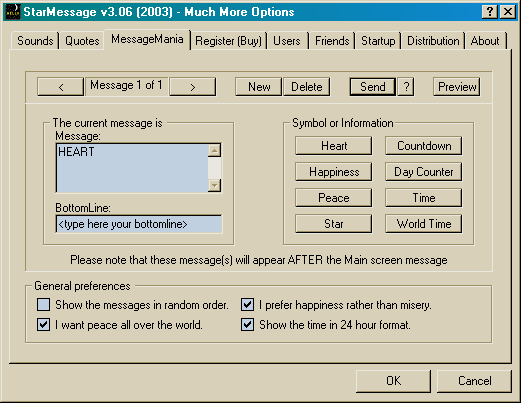Enable Show the messages in random order

tap(44, 305)
